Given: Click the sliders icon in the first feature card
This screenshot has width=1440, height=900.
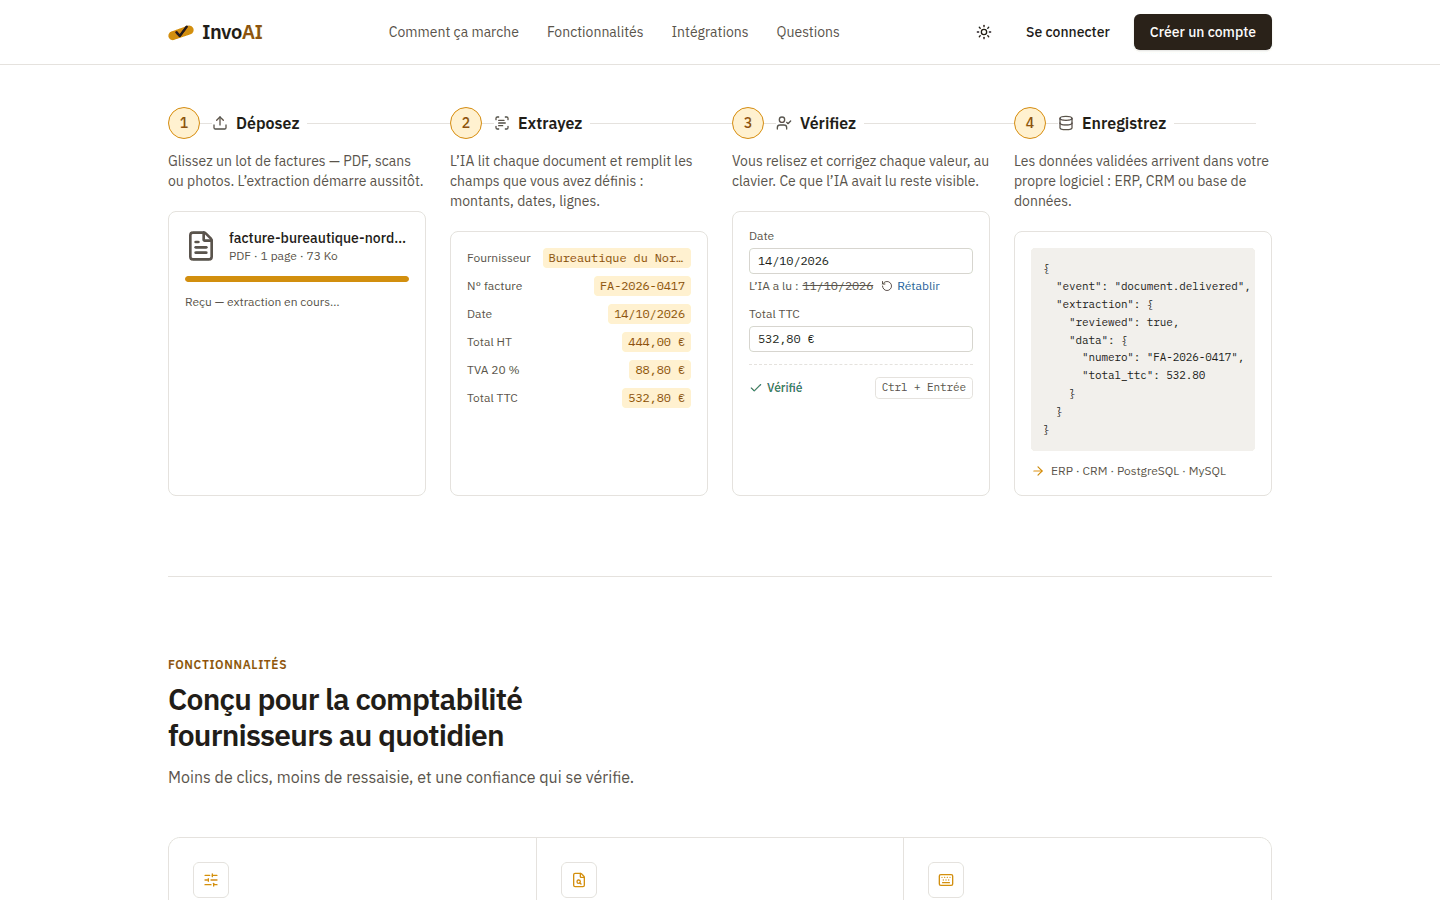Looking at the screenshot, I should [x=211, y=880].
